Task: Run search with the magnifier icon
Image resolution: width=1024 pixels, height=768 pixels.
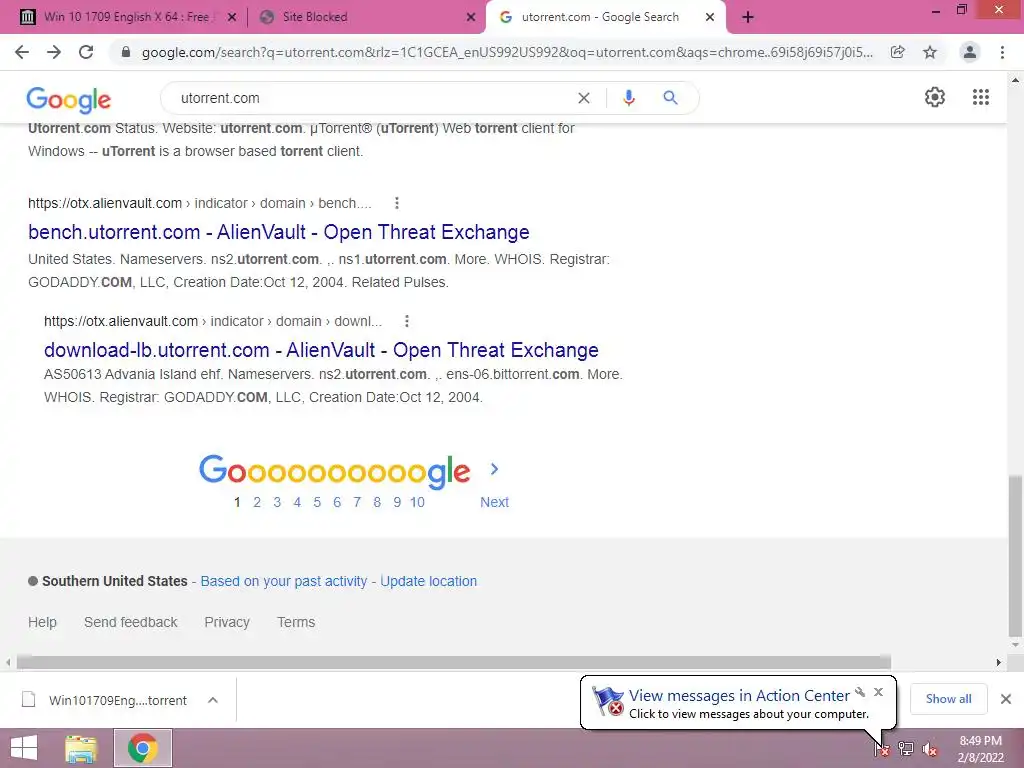Action: click(x=670, y=98)
